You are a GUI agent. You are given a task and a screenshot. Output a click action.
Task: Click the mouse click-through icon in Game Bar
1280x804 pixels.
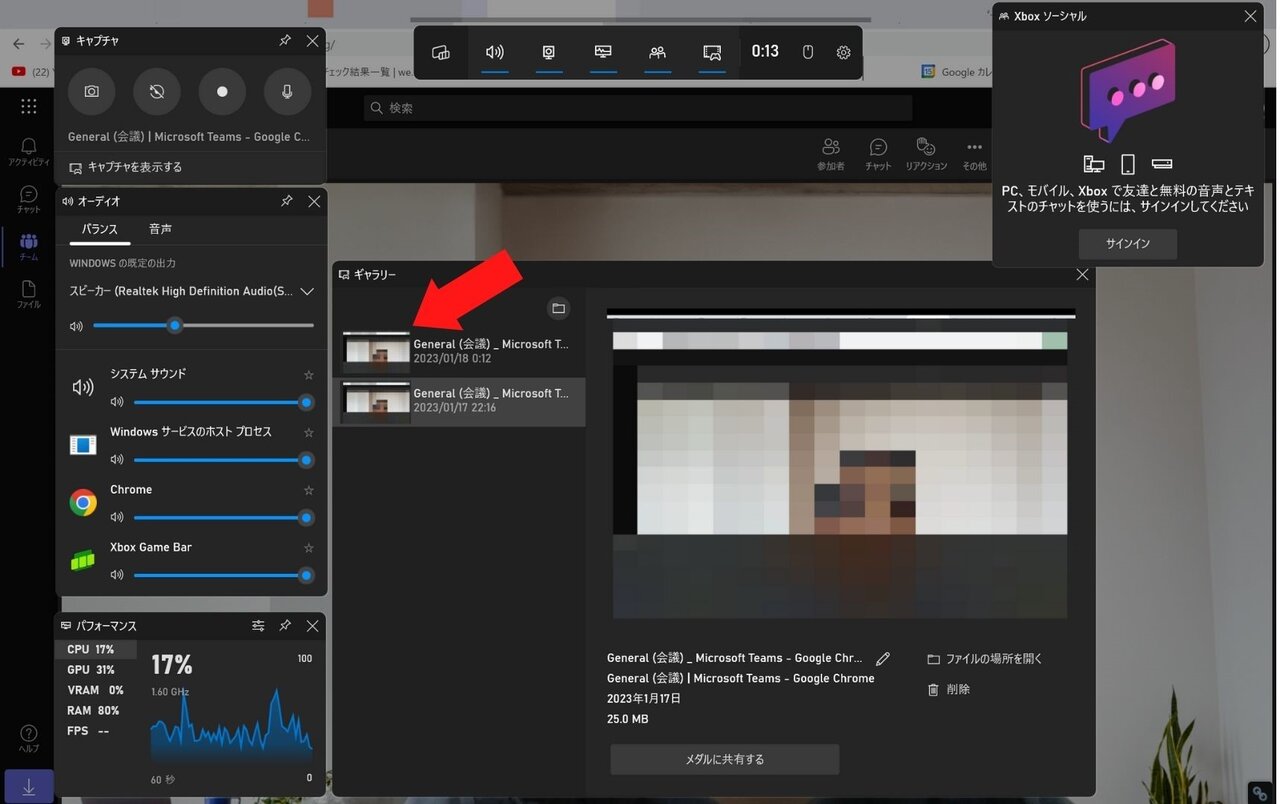coord(808,52)
